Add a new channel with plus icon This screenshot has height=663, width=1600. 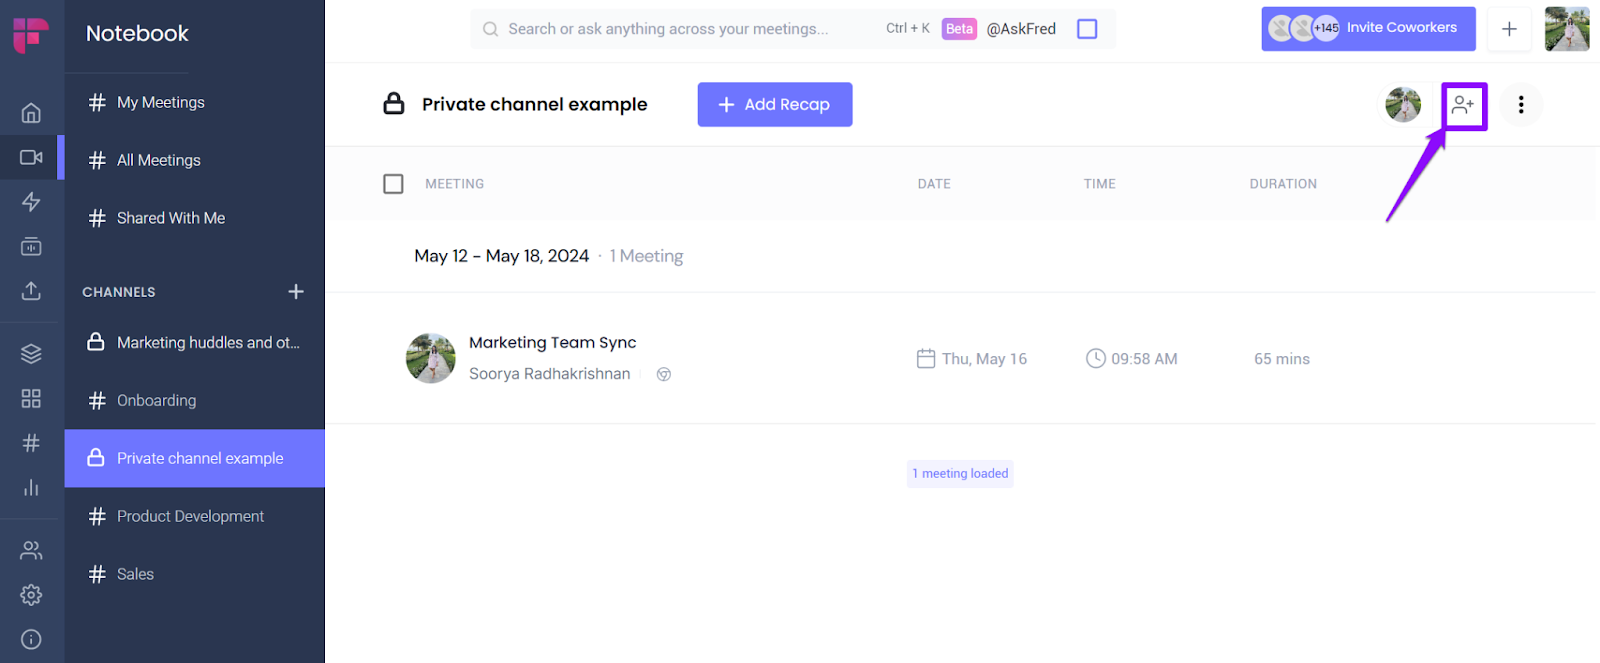[296, 292]
